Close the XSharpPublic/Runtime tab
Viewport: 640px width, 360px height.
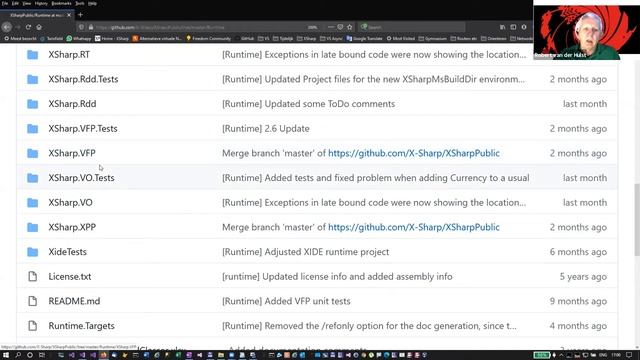coord(69,15)
